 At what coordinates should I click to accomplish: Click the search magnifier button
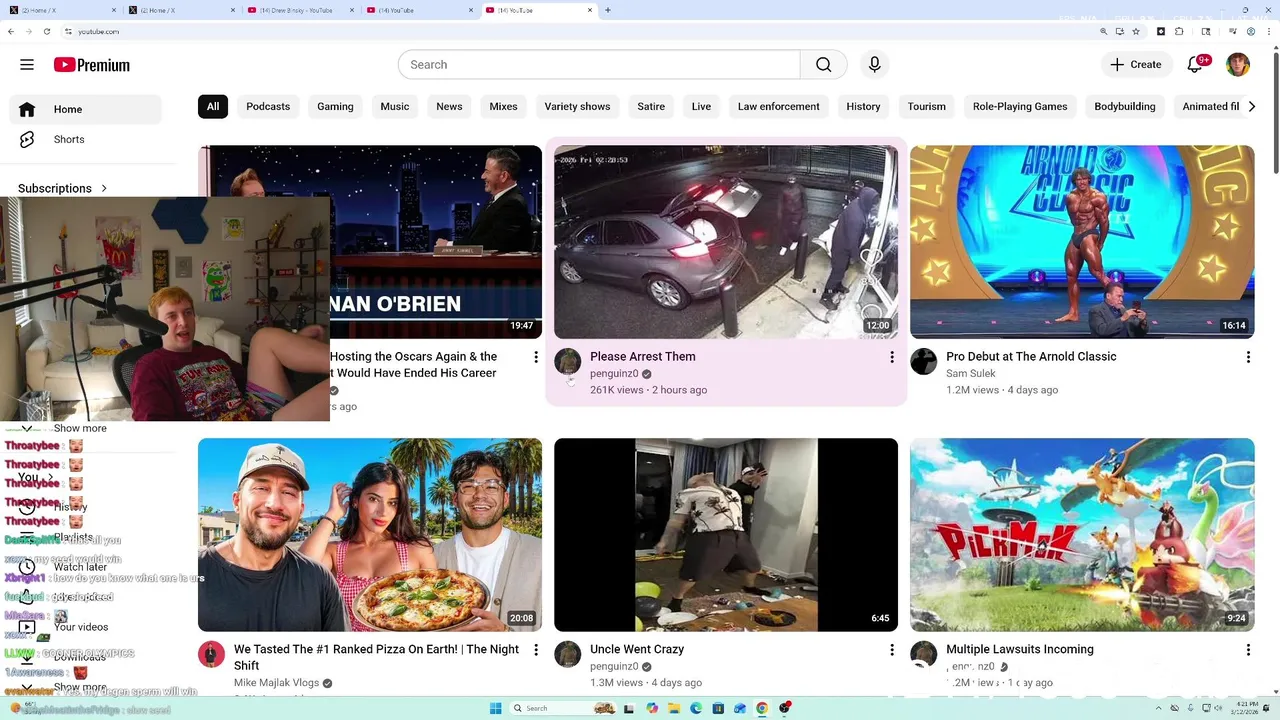click(823, 65)
